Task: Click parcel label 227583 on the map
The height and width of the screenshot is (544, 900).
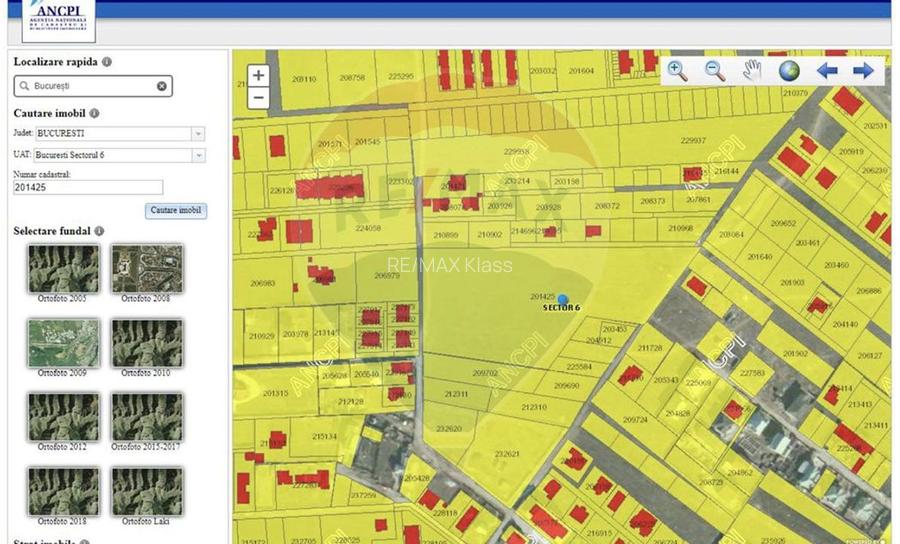Action: [x=752, y=373]
